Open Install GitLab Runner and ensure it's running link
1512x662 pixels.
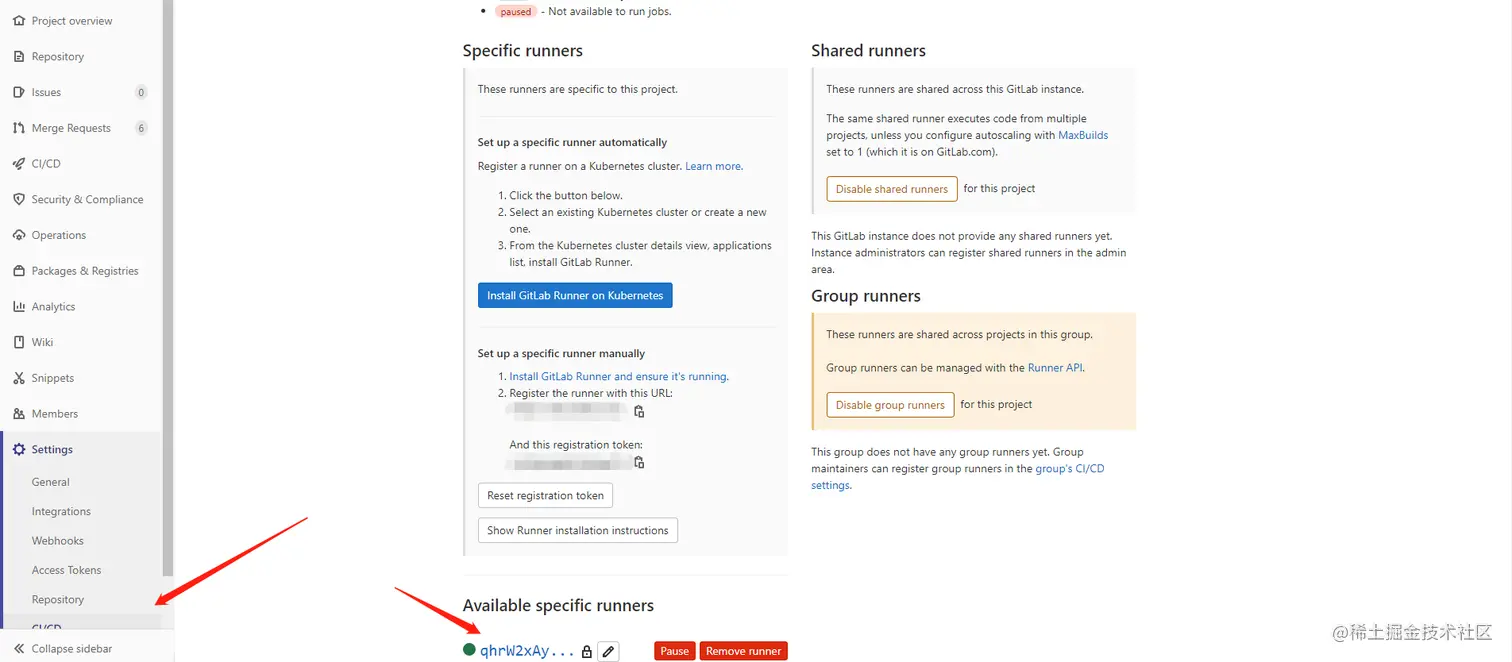(x=618, y=377)
